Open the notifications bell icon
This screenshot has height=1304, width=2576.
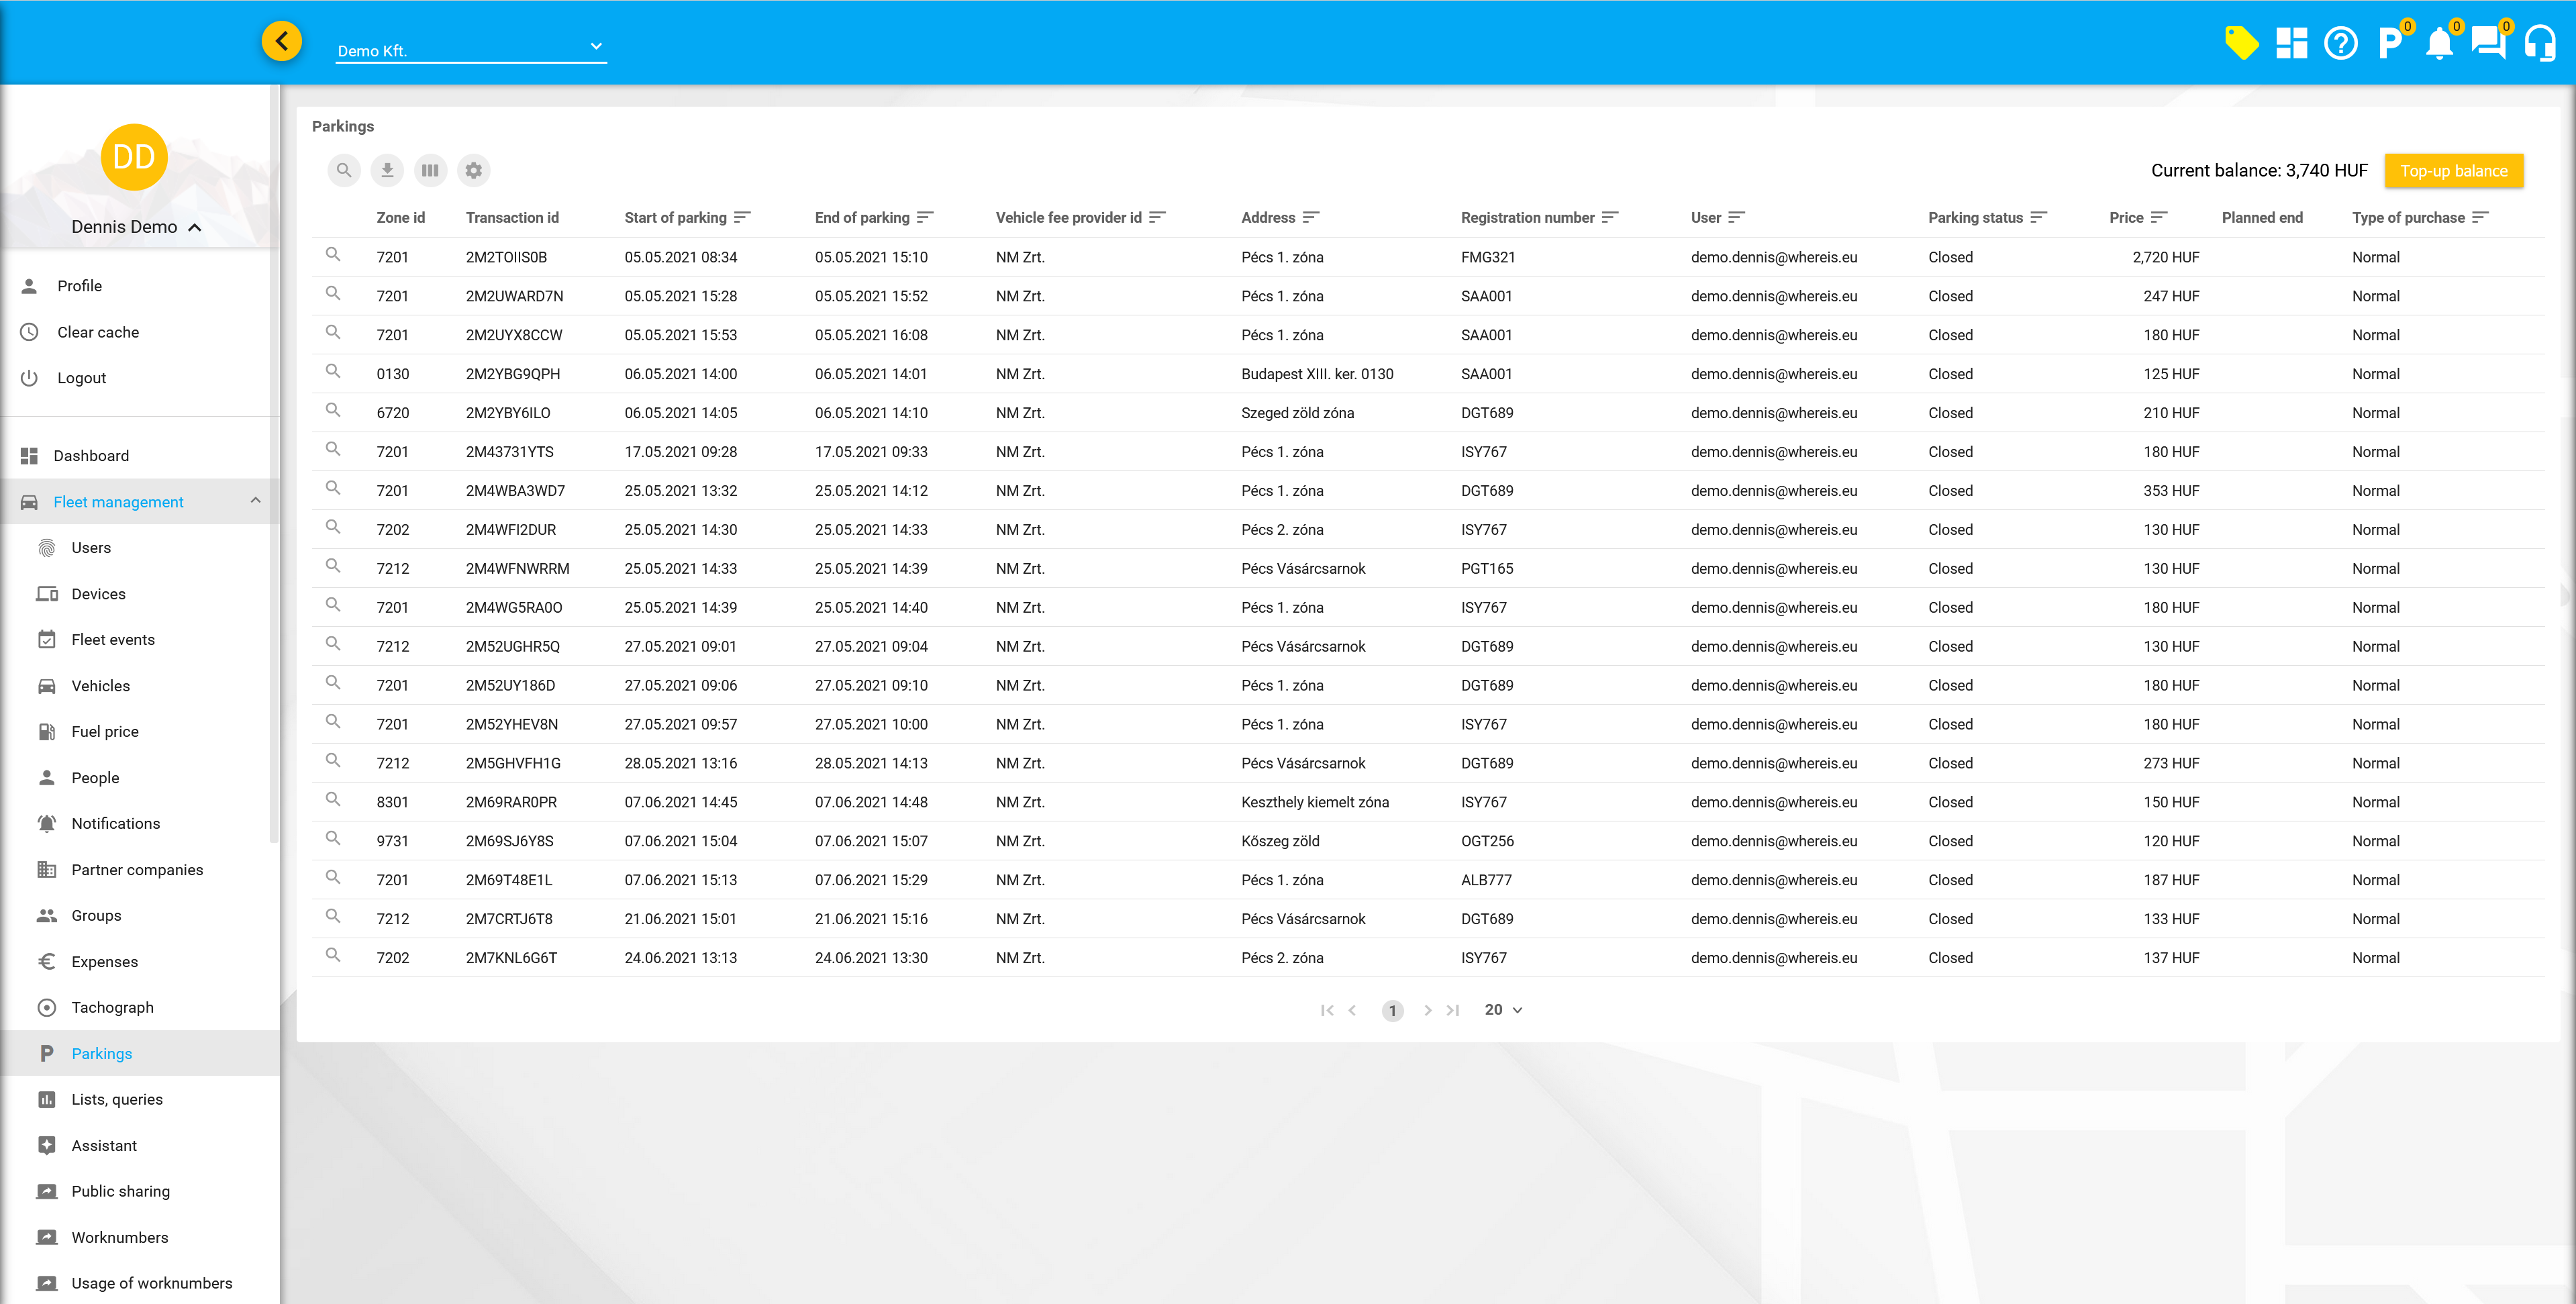tap(2439, 43)
